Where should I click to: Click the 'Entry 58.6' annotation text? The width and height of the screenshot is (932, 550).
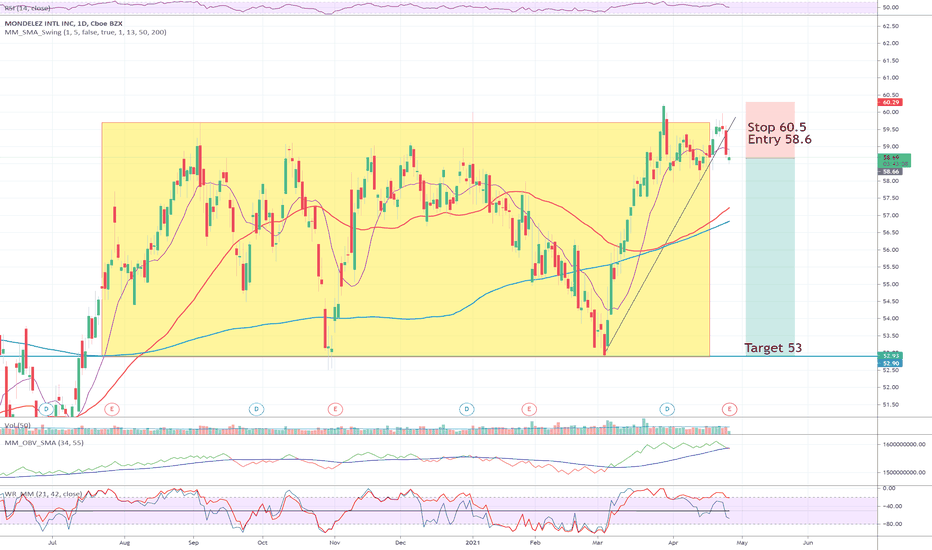click(779, 139)
